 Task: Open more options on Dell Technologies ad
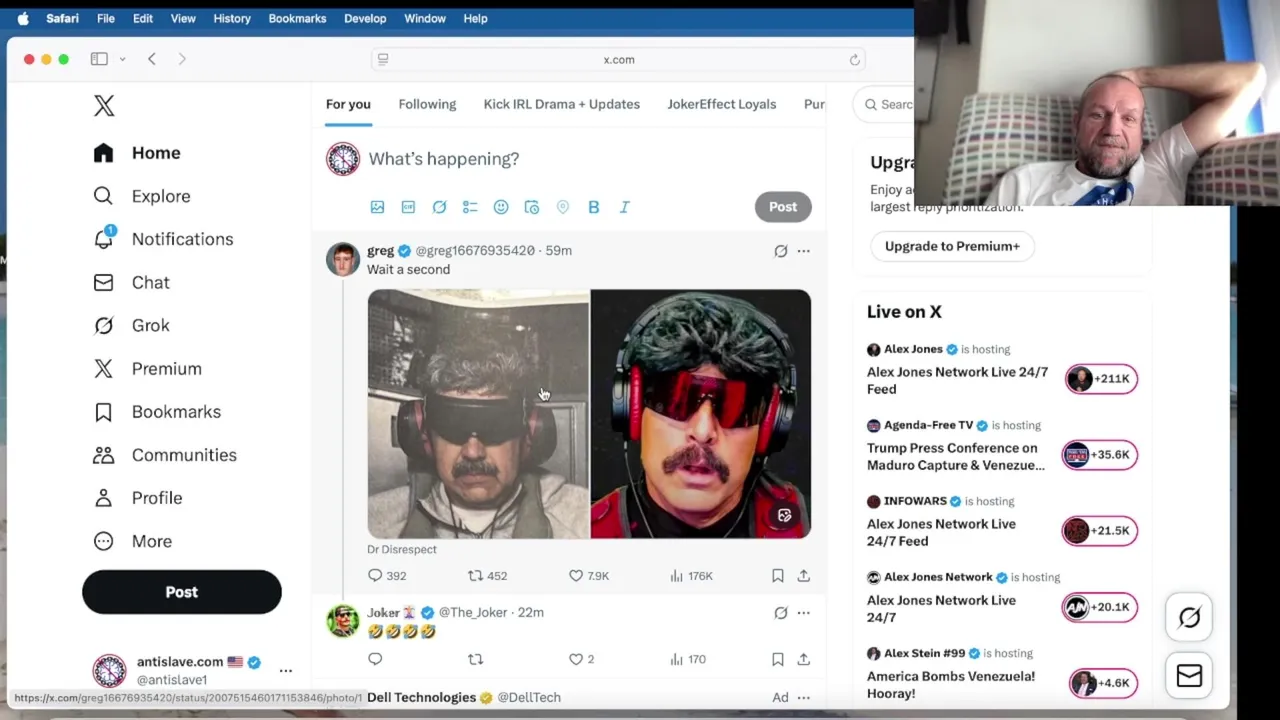click(x=803, y=697)
